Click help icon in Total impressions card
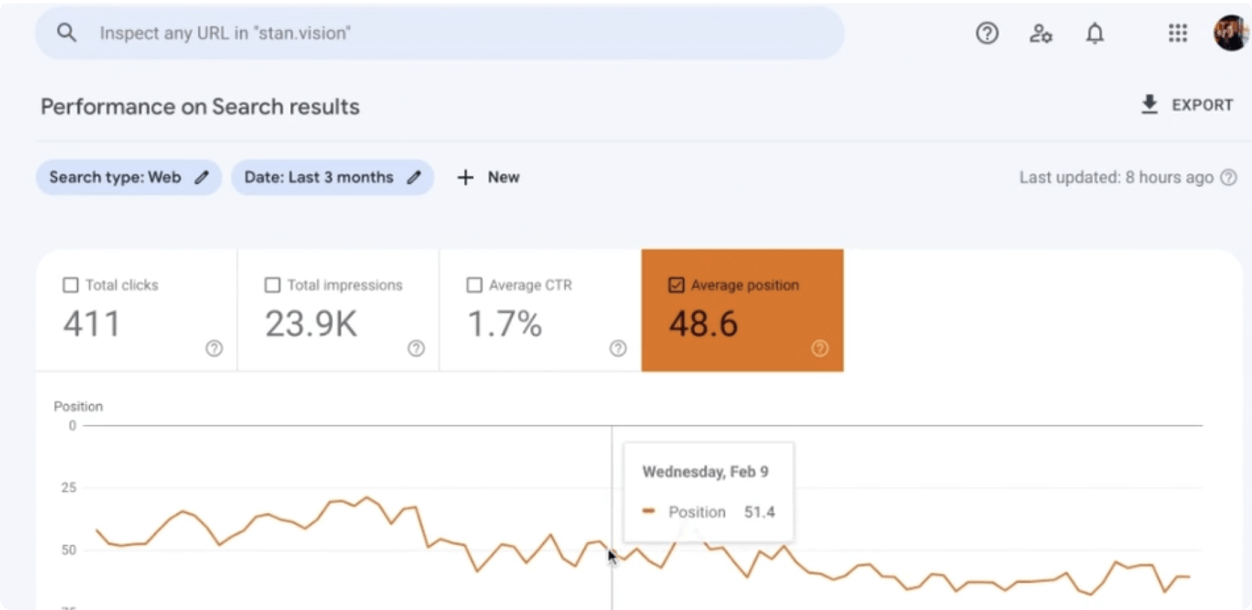1252x610 pixels. tap(416, 348)
